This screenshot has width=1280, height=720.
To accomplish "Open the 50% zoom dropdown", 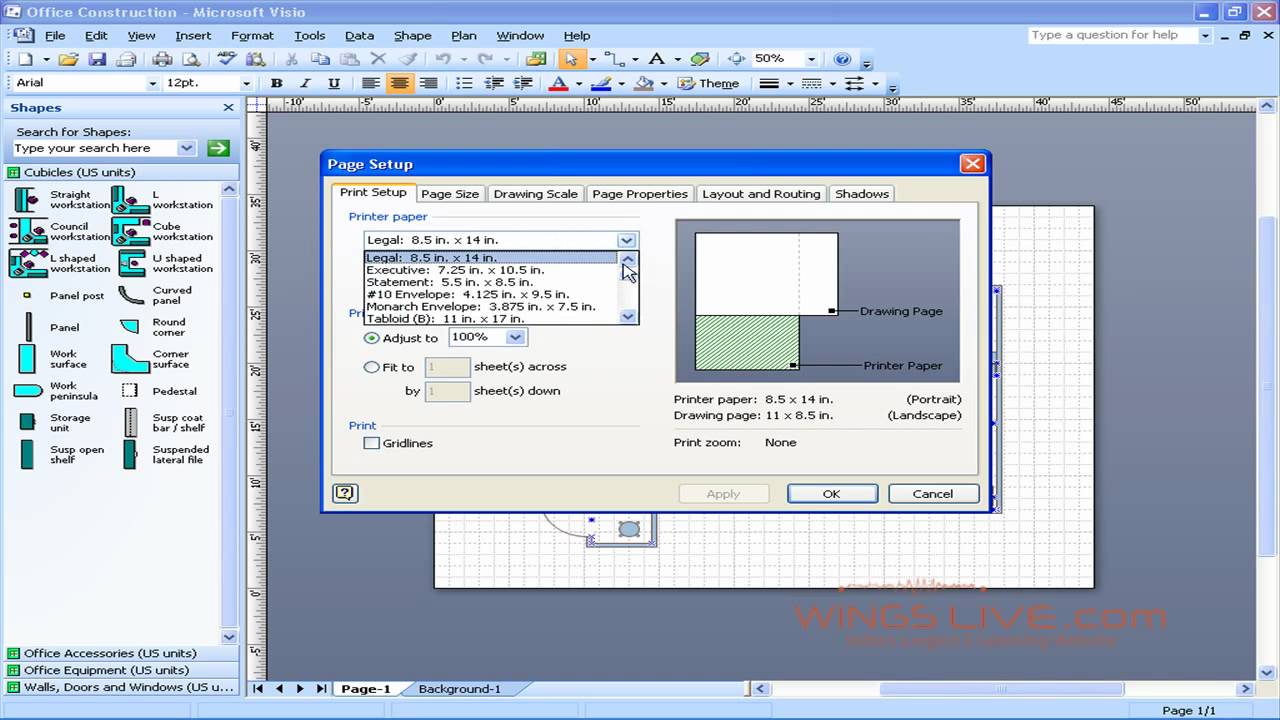I will coord(811,59).
